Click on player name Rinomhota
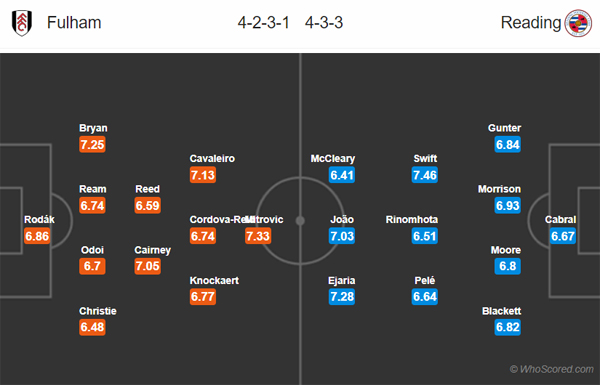The image size is (600, 385). pyautogui.click(x=412, y=220)
